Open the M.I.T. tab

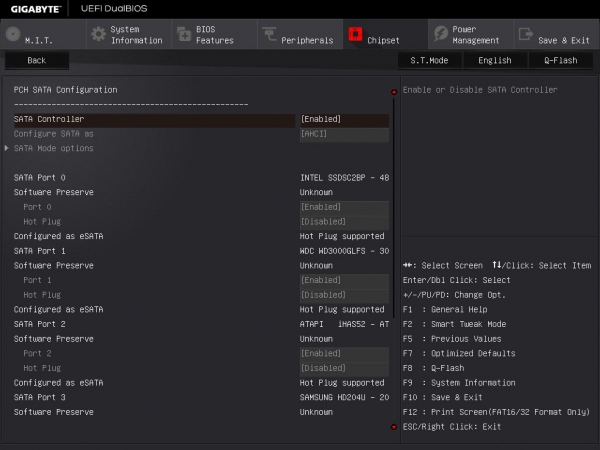pyautogui.click(x=43, y=34)
